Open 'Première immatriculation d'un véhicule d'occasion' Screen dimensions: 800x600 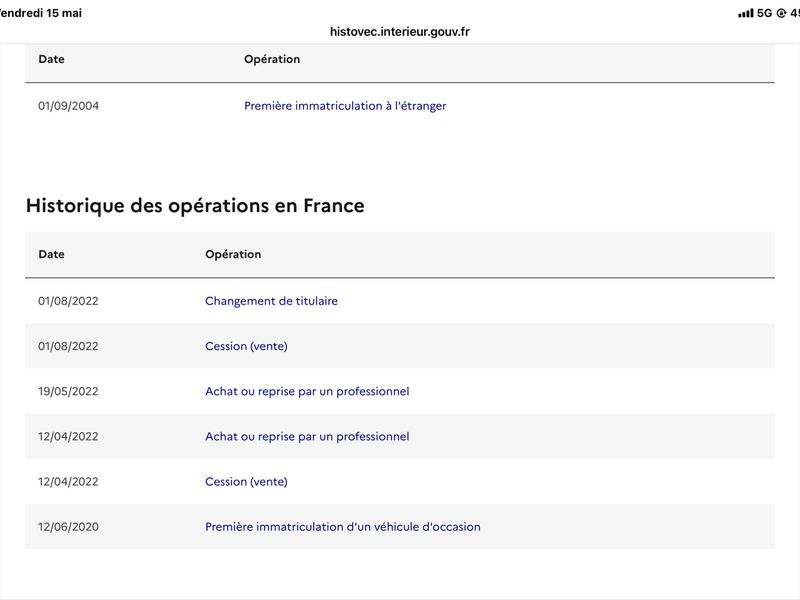coord(343,527)
